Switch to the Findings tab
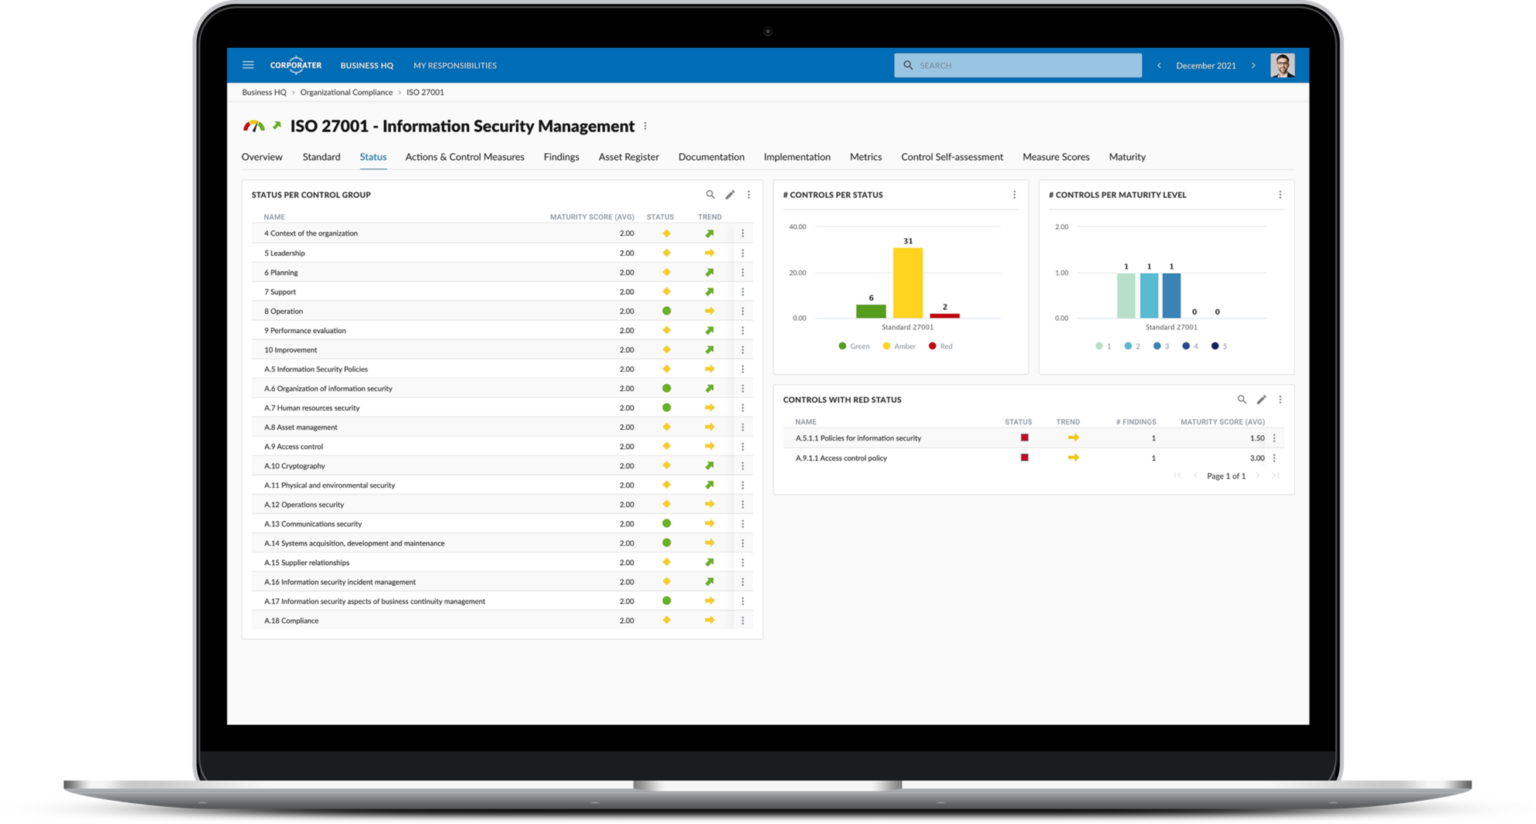The height and width of the screenshot is (824, 1536). (561, 157)
